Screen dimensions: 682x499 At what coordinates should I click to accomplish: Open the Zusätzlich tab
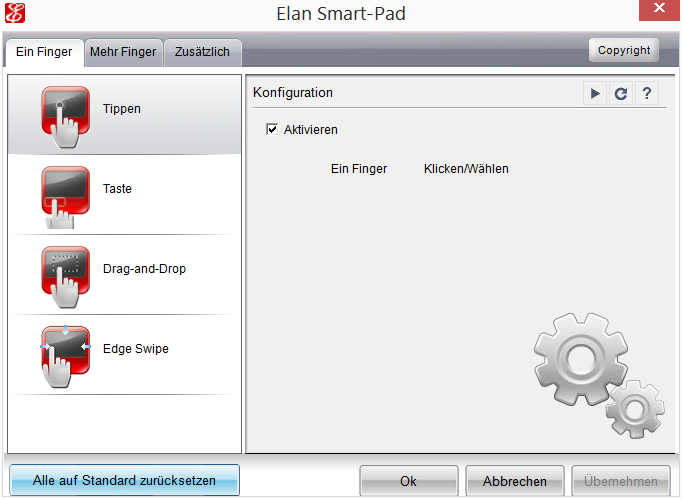coord(202,52)
